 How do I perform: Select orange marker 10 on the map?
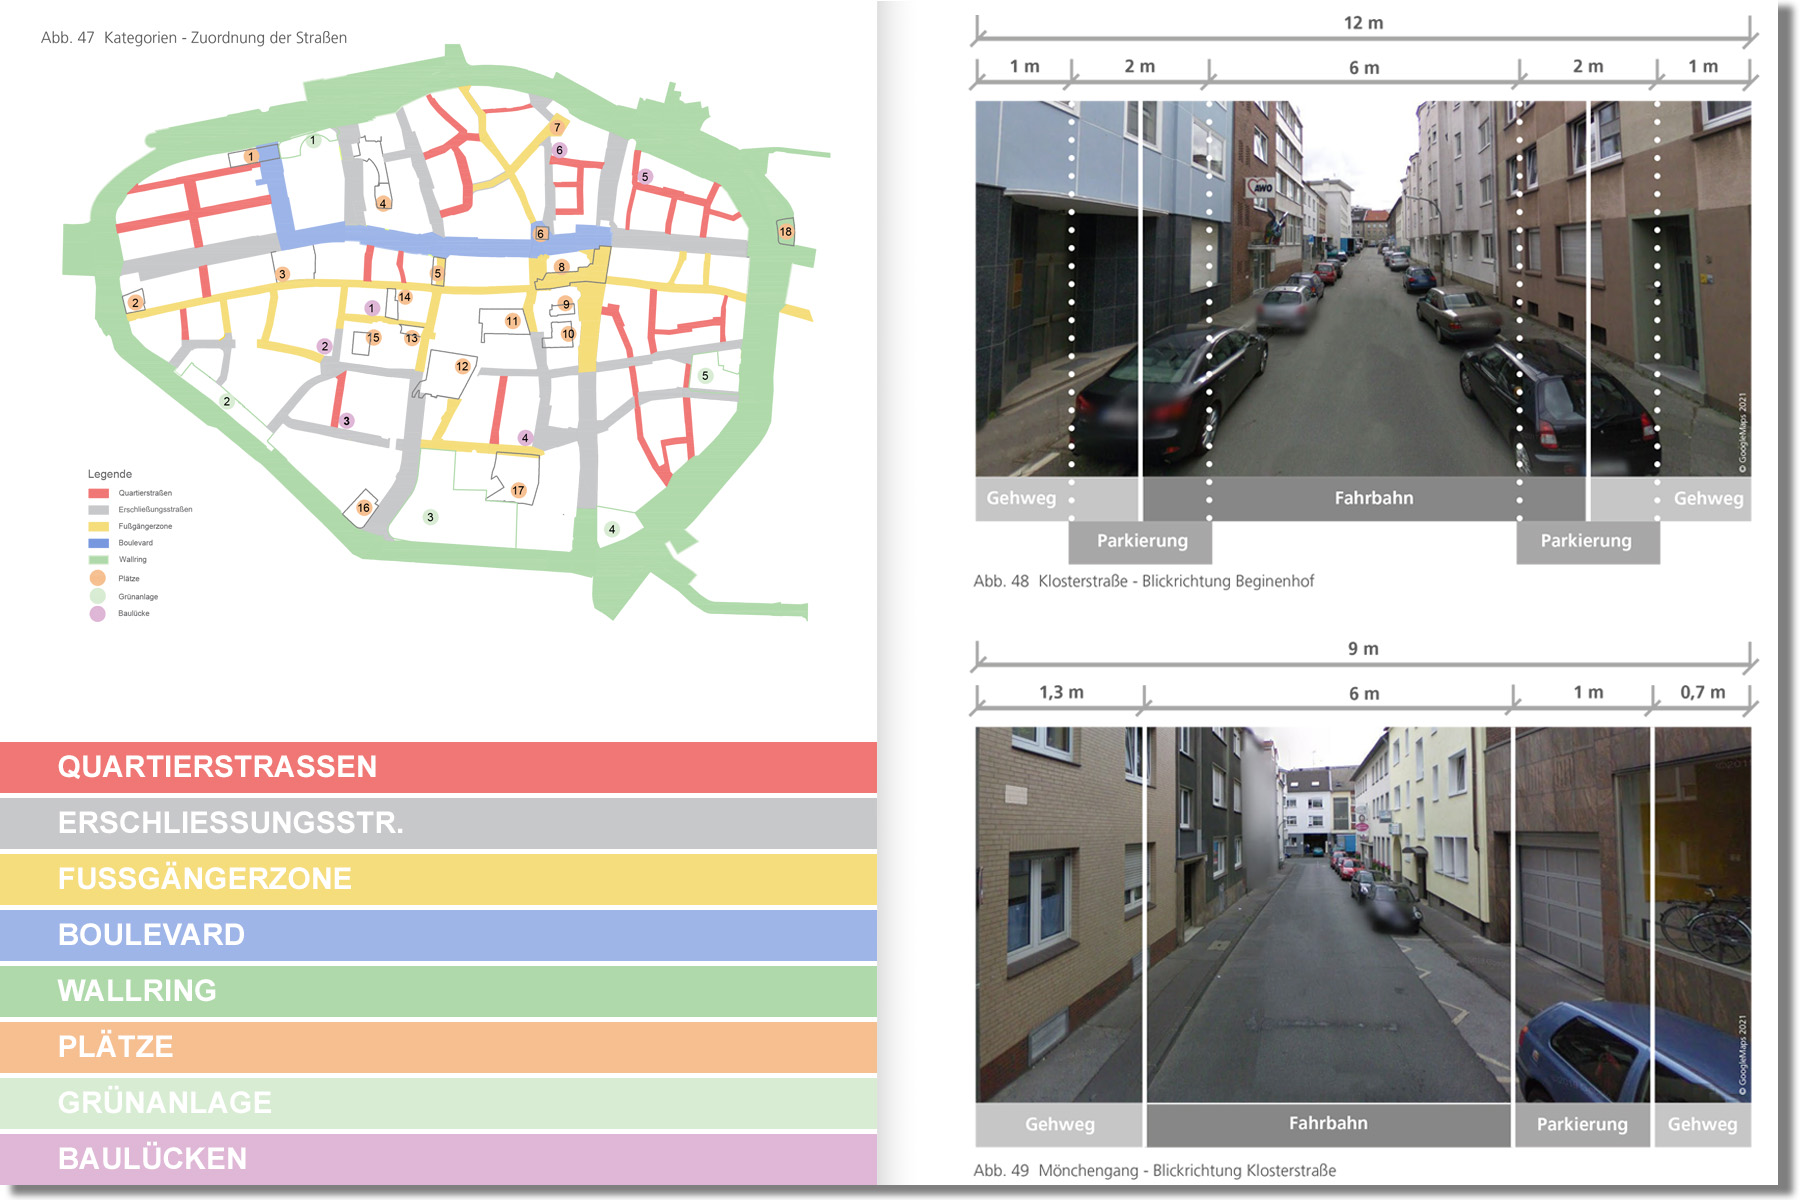[568, 334]
